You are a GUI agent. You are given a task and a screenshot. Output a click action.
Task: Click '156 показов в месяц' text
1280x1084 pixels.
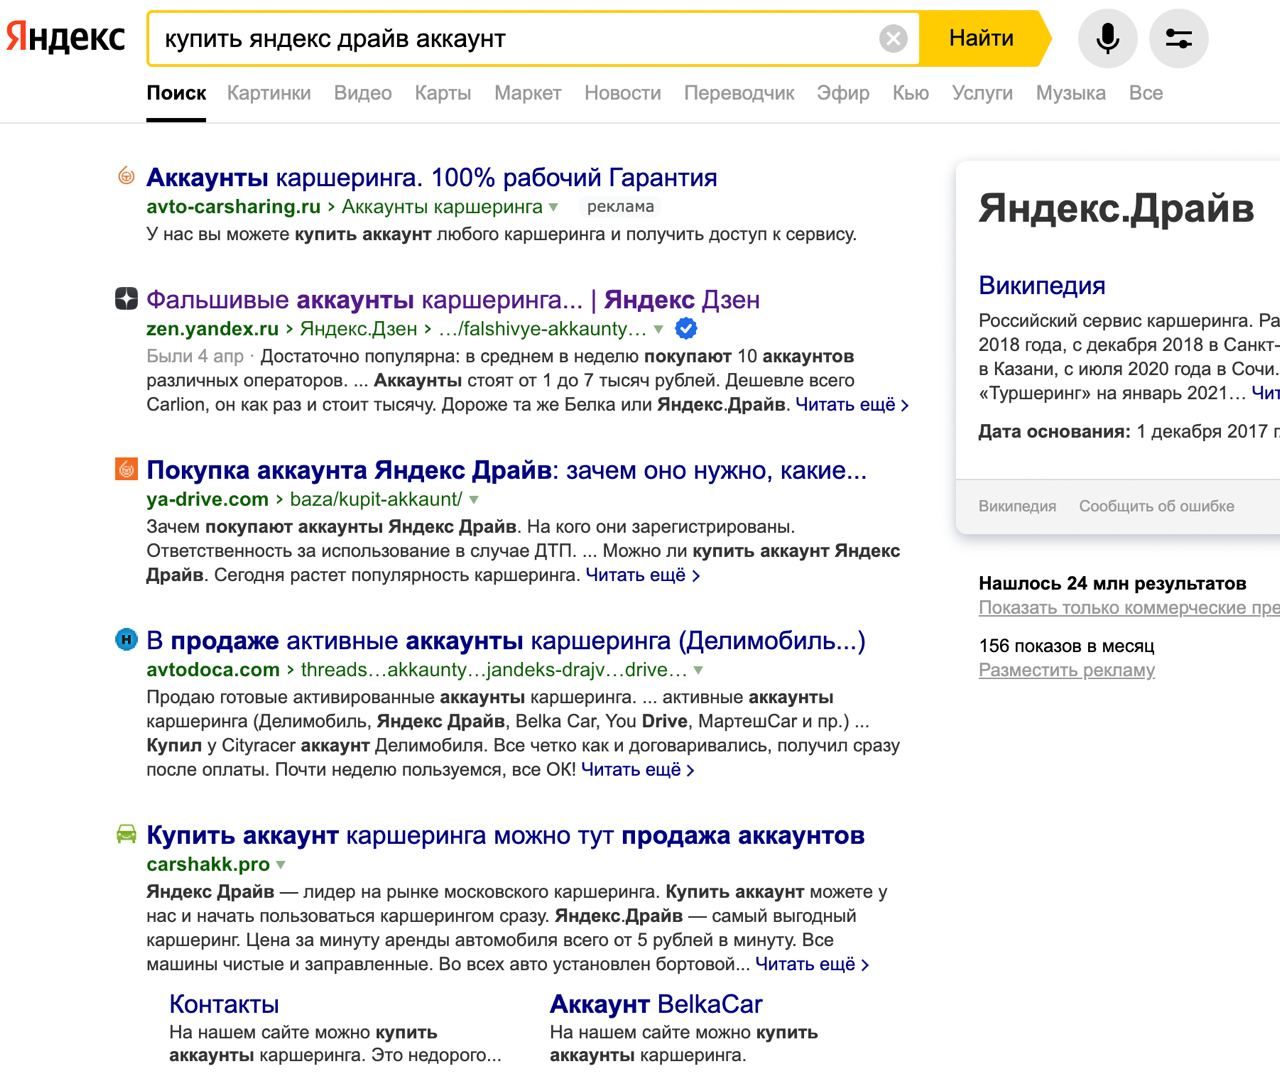click(1066, 646)
